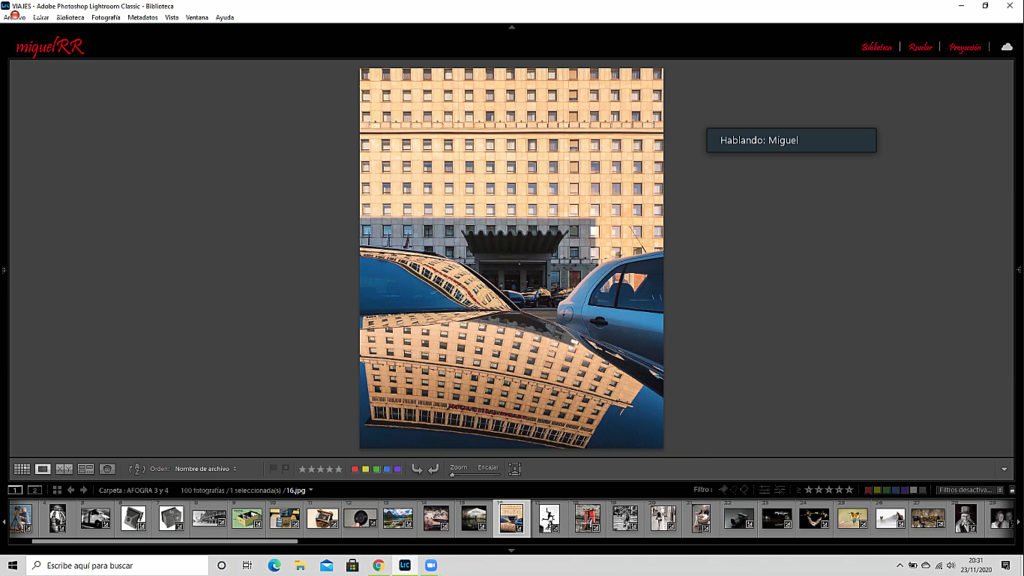This screenshot has height=576, width=1024.
Task: Toggle the second monitor display button
Action: point(34,490)
